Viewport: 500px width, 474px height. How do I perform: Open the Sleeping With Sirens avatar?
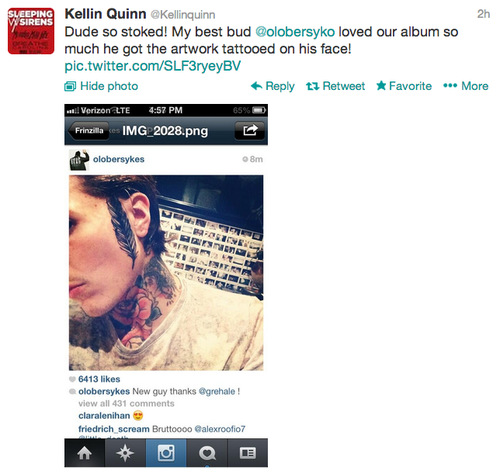point(31,31)
